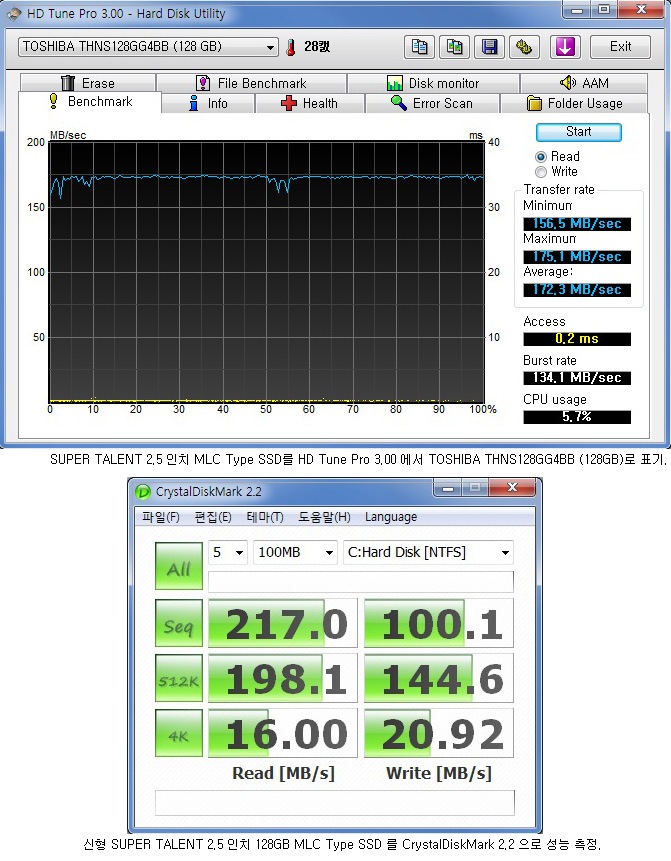
Task: Open the TOSHIBA drive selection dropdown
Action: pyautogui.click(x=148, y=47)
